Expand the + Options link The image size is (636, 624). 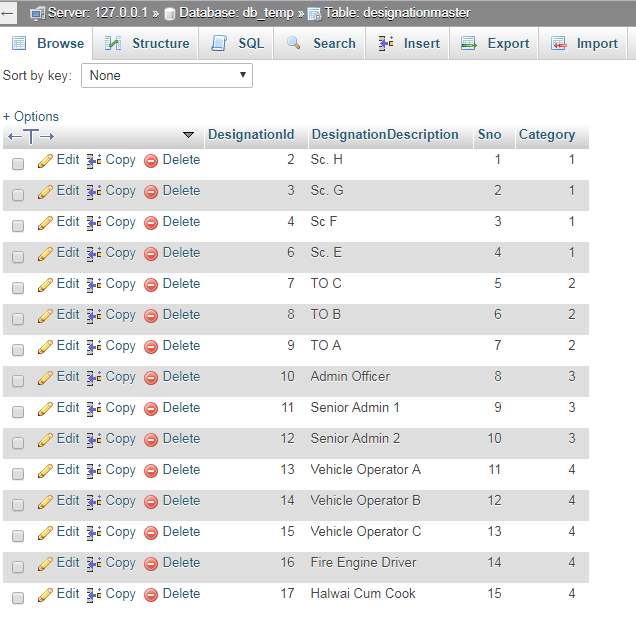(31, 116)
